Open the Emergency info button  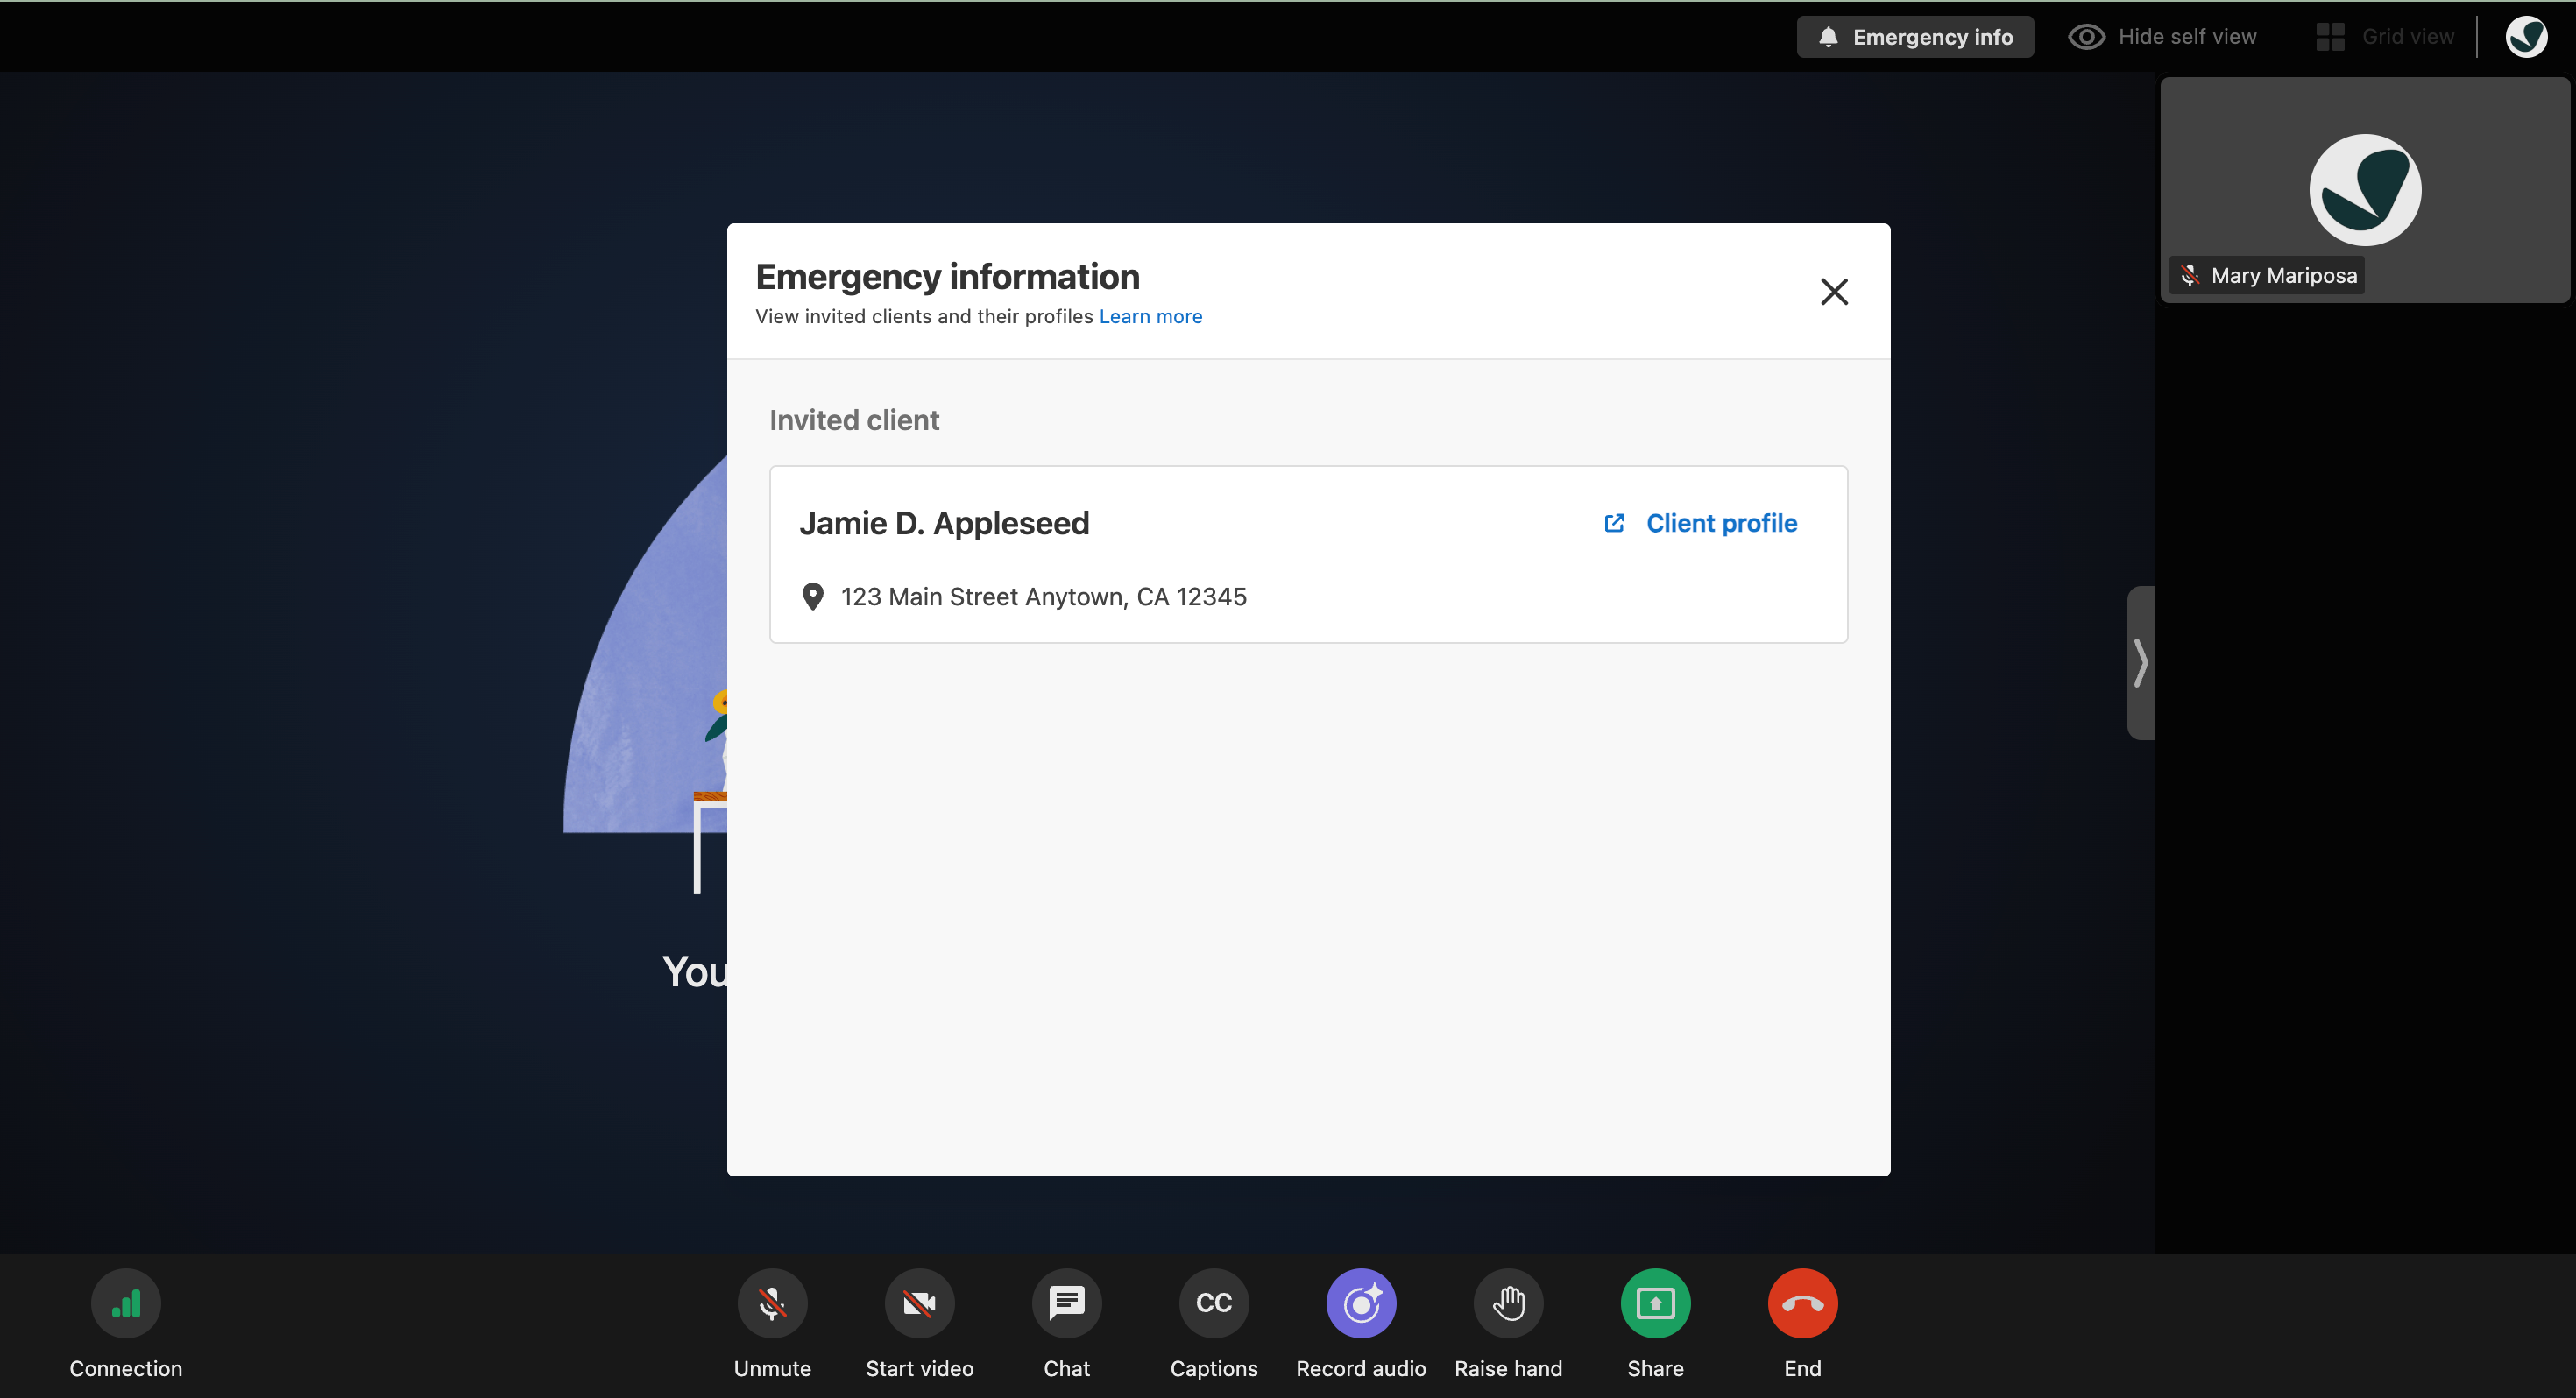pyautogui.click(x=1915, y=37)
